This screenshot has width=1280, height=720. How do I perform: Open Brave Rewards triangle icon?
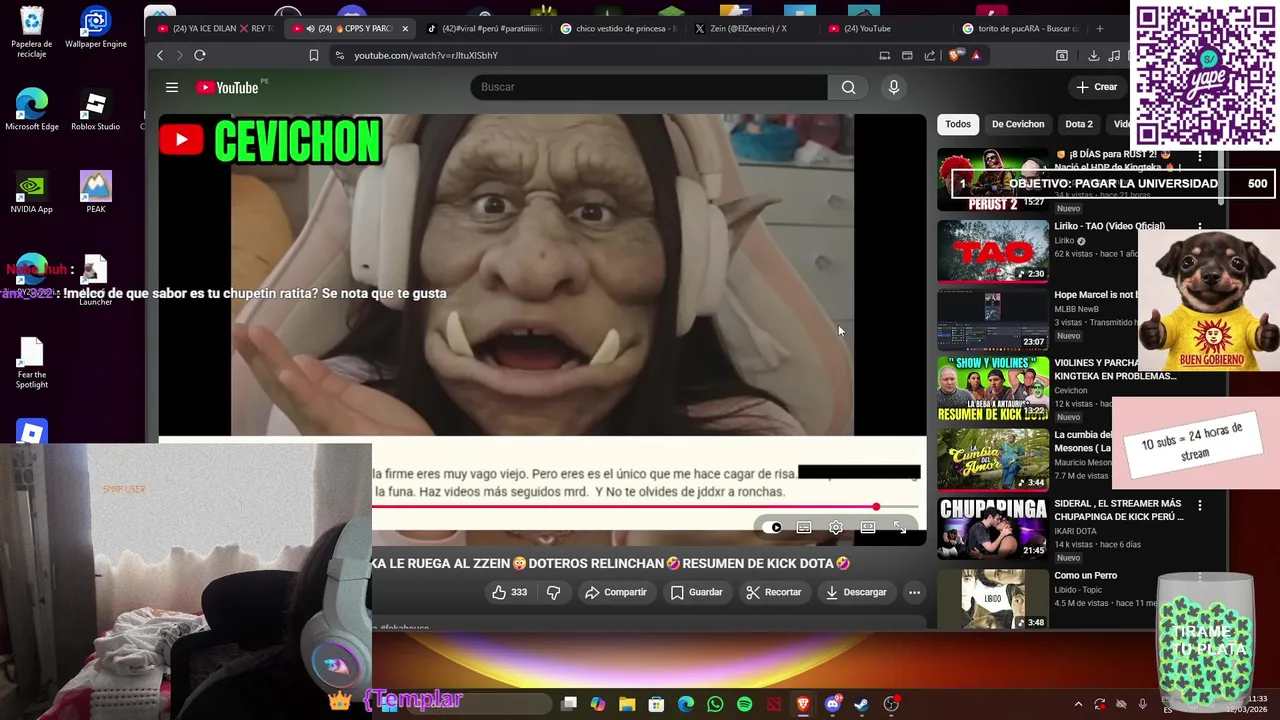(976, 55)
